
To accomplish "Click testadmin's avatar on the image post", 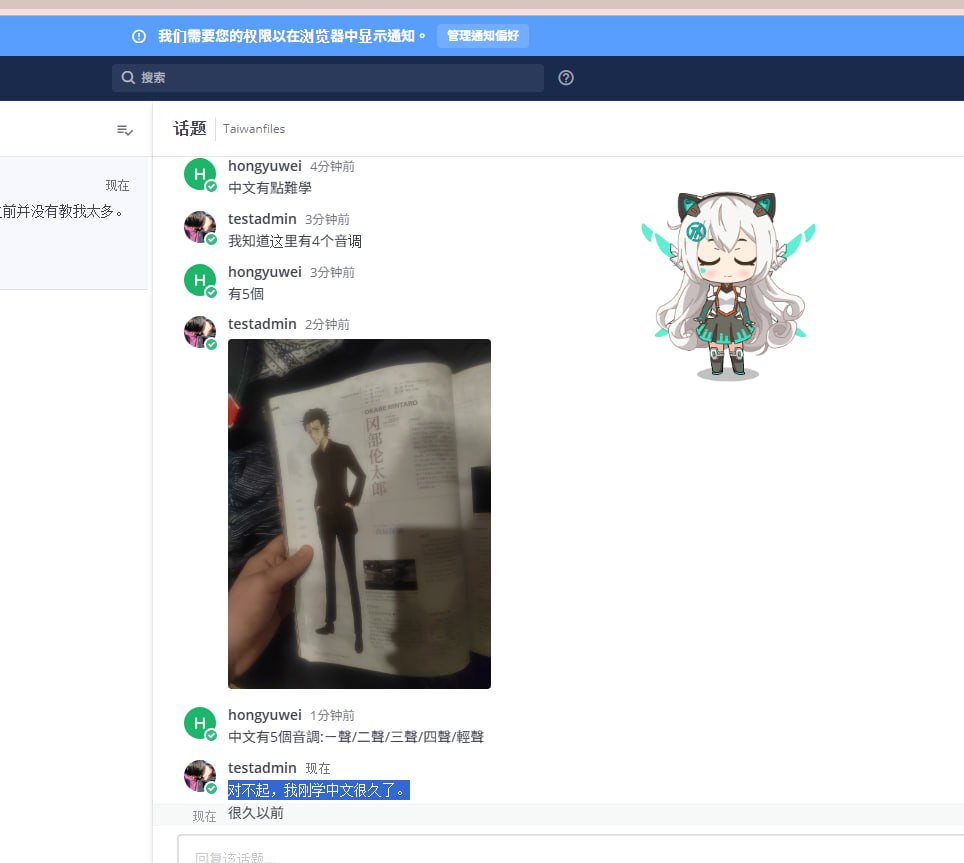I will (200, 332).
